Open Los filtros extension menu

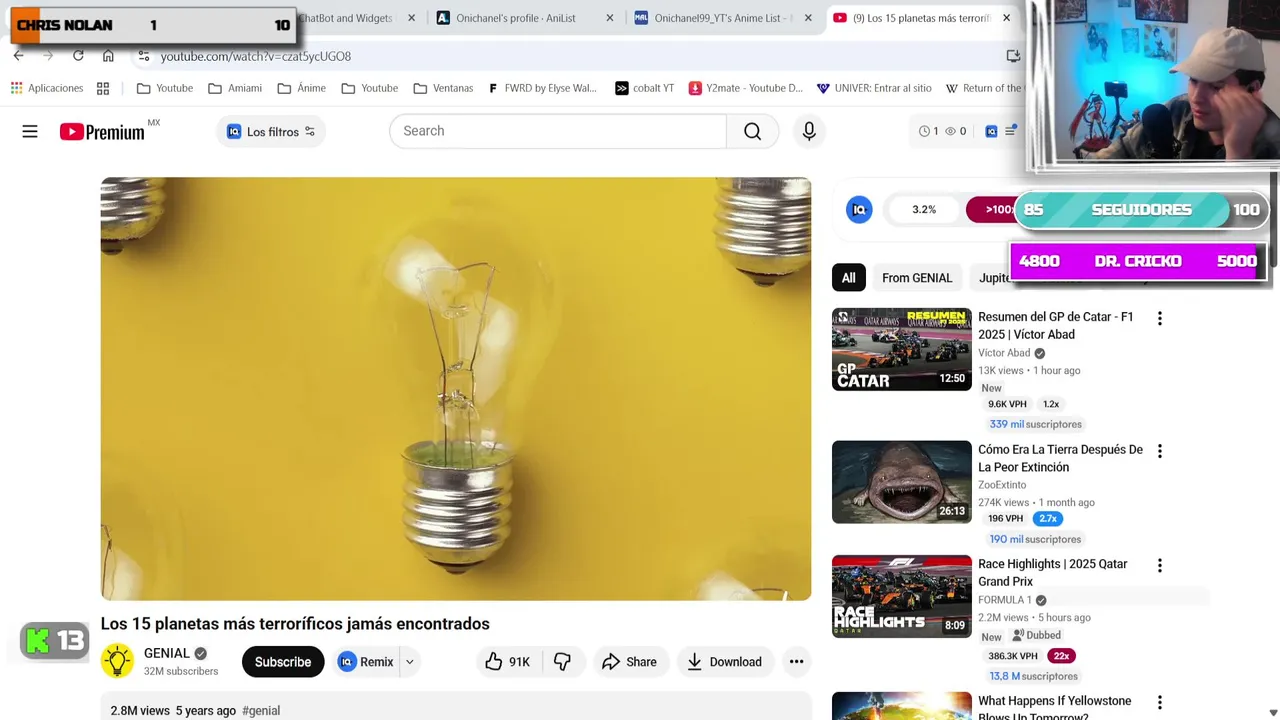point(271,132)
